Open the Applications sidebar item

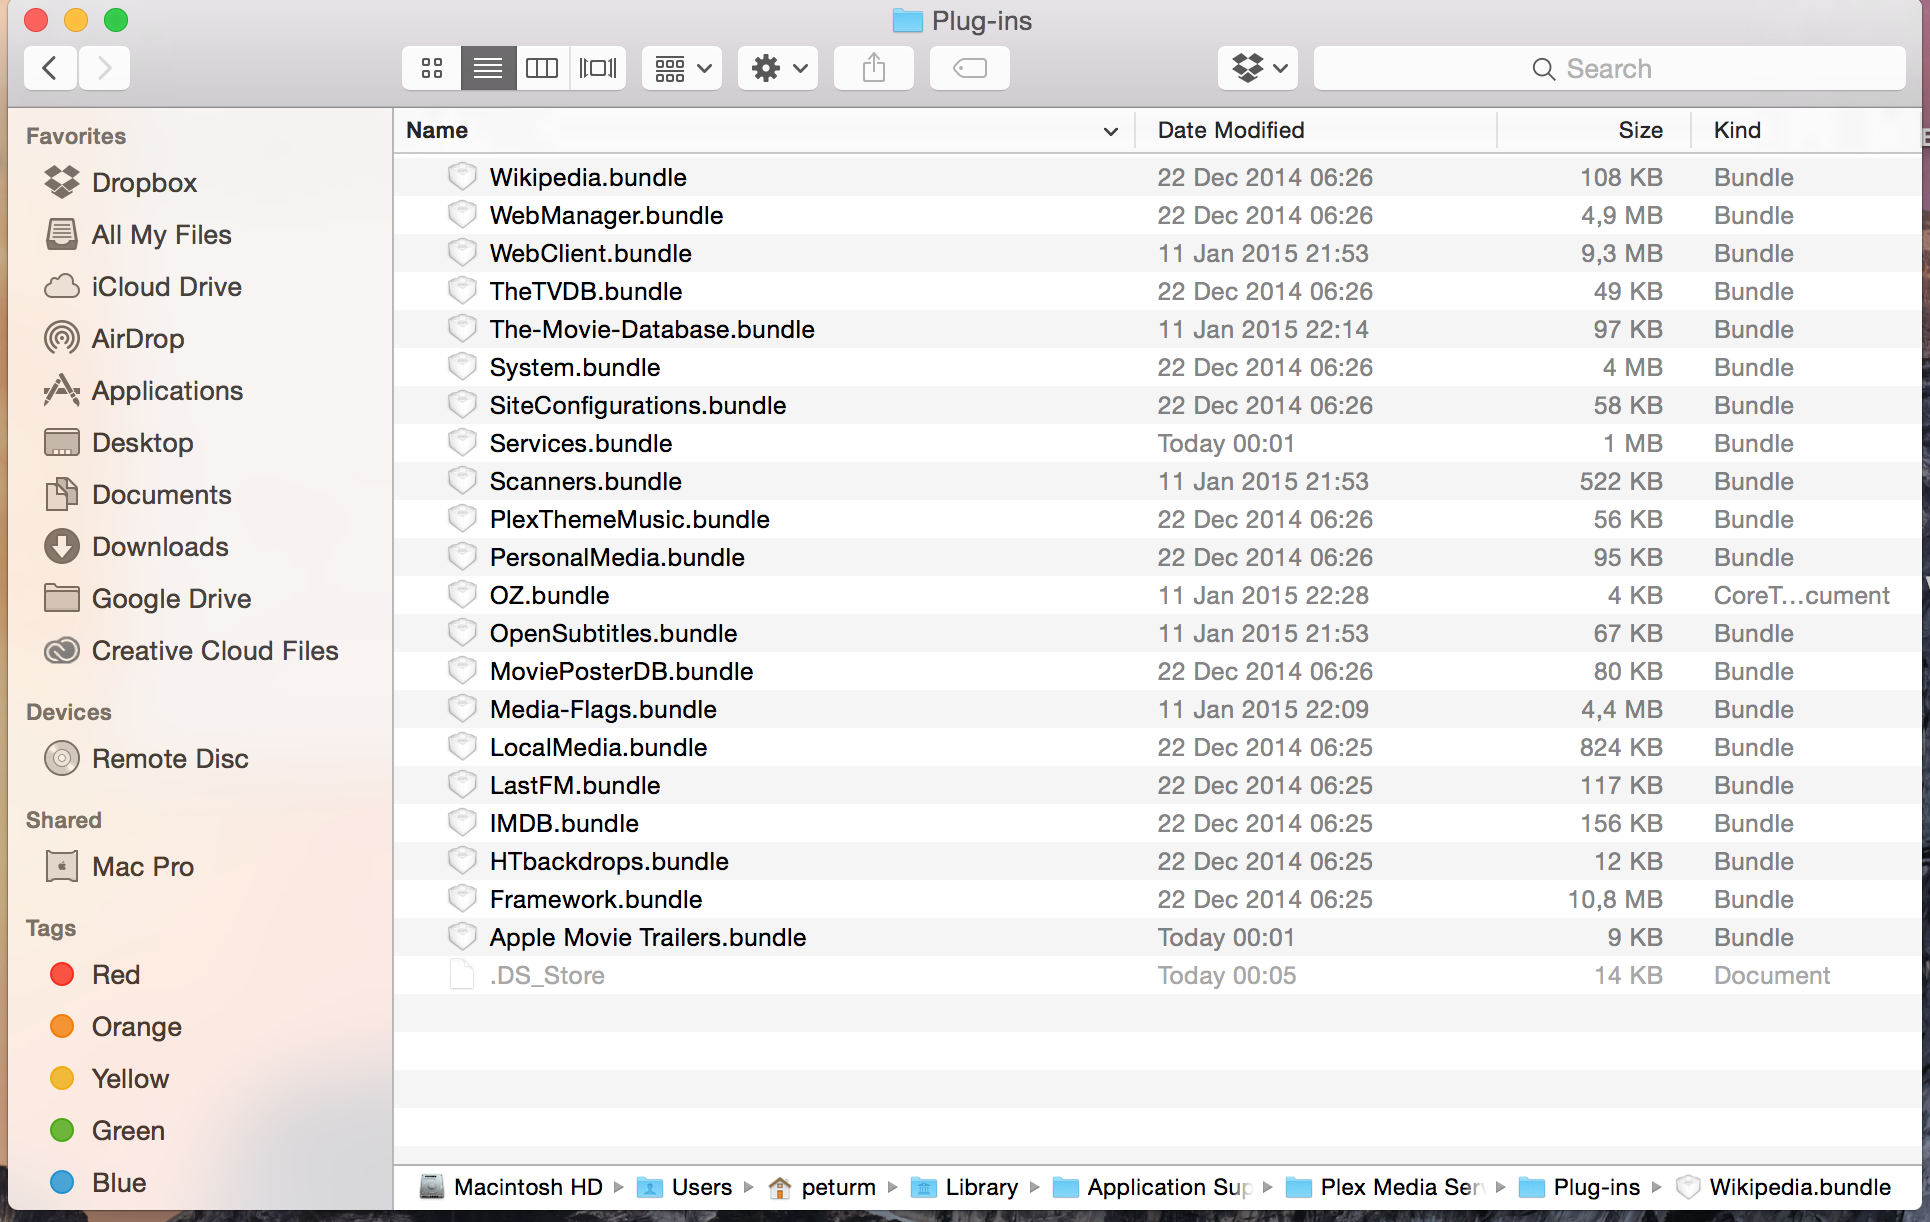(166, 390)
